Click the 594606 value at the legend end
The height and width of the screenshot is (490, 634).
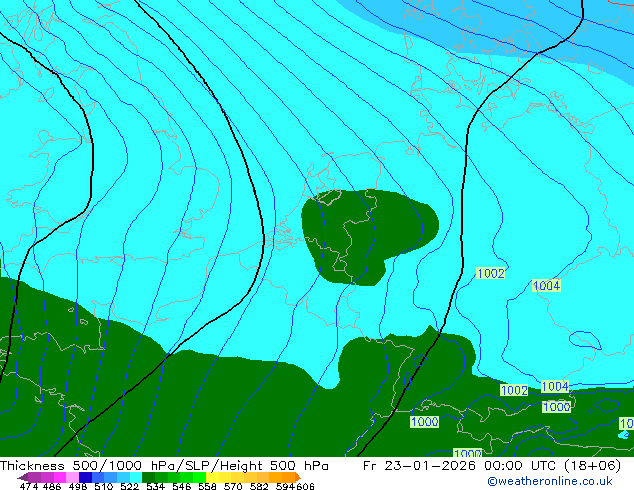[295, 486]
